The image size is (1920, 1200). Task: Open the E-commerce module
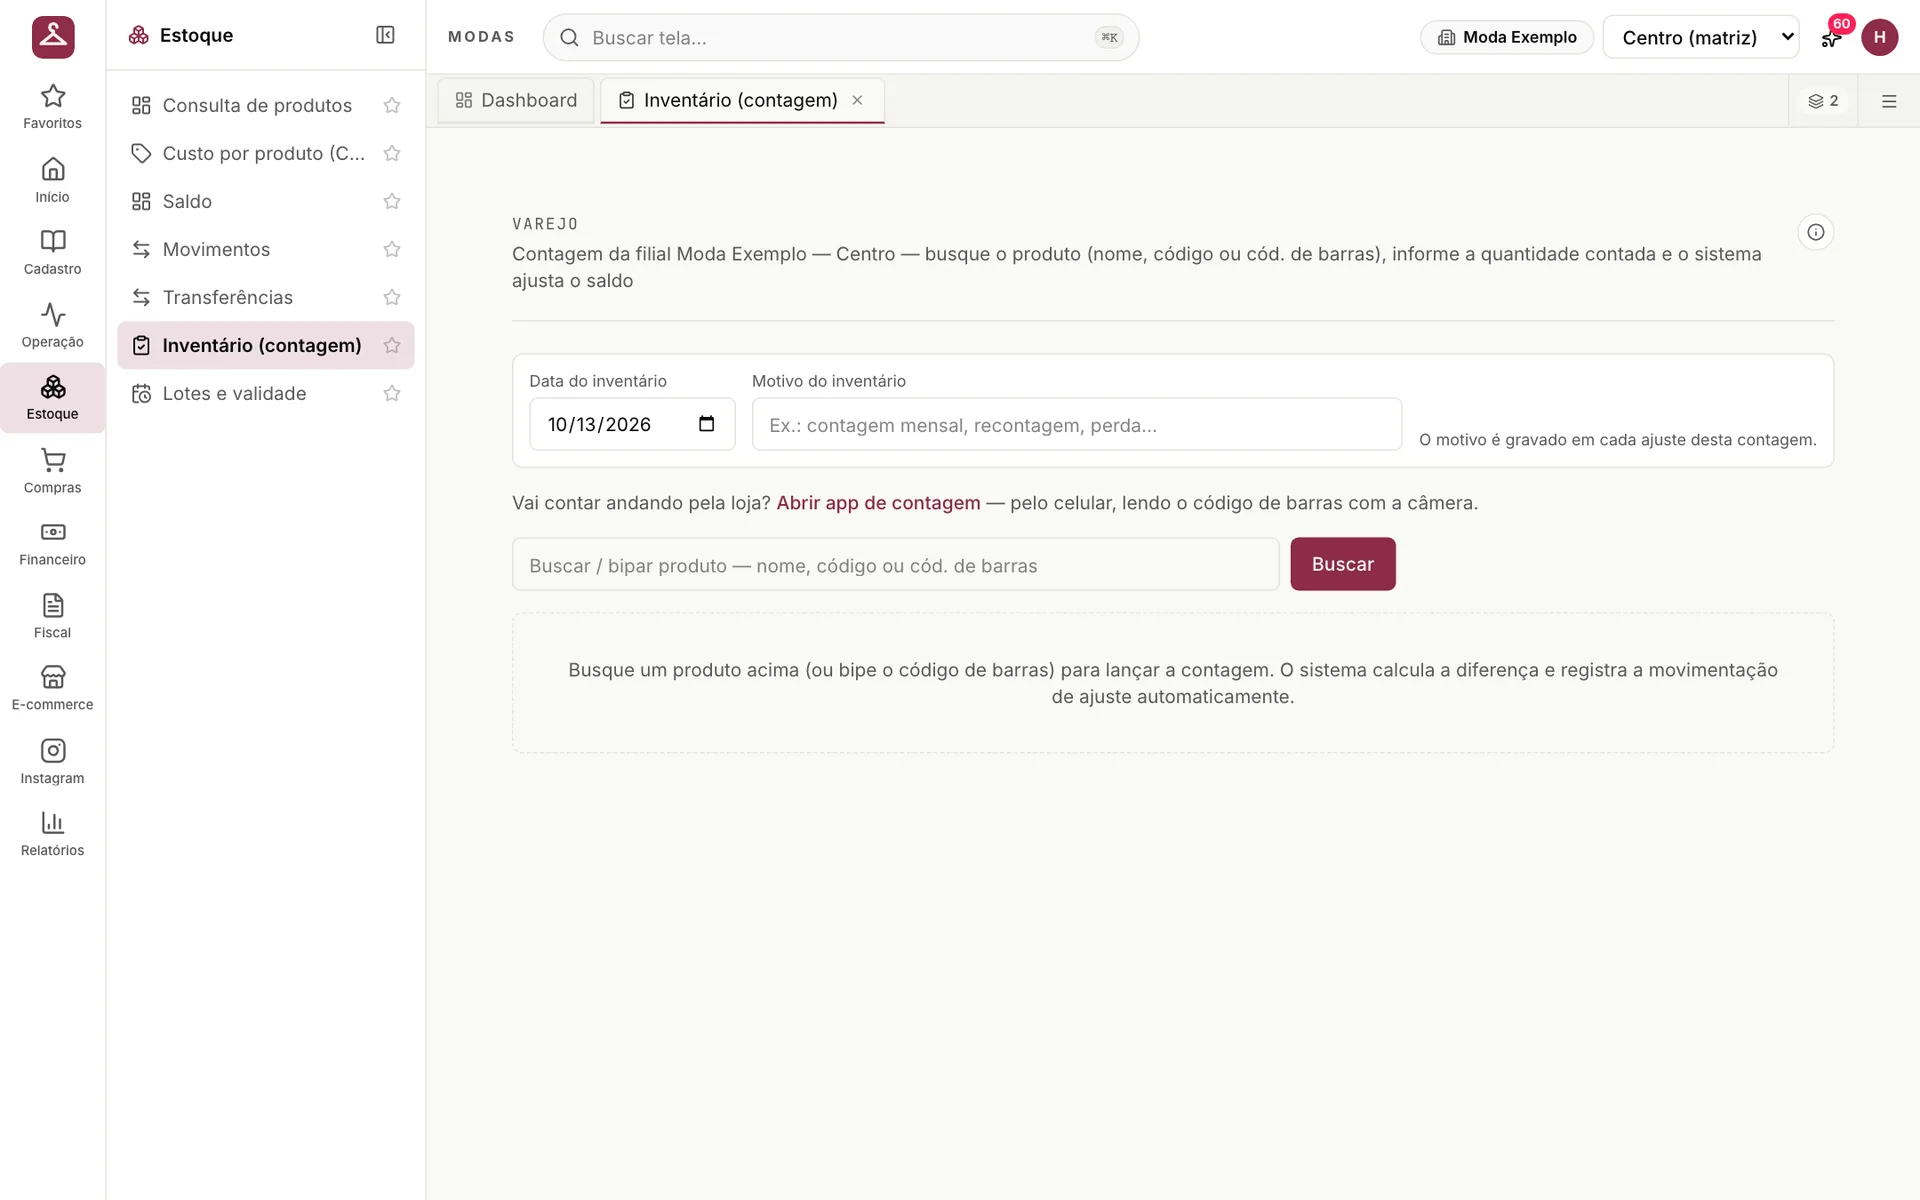[52, 689]
